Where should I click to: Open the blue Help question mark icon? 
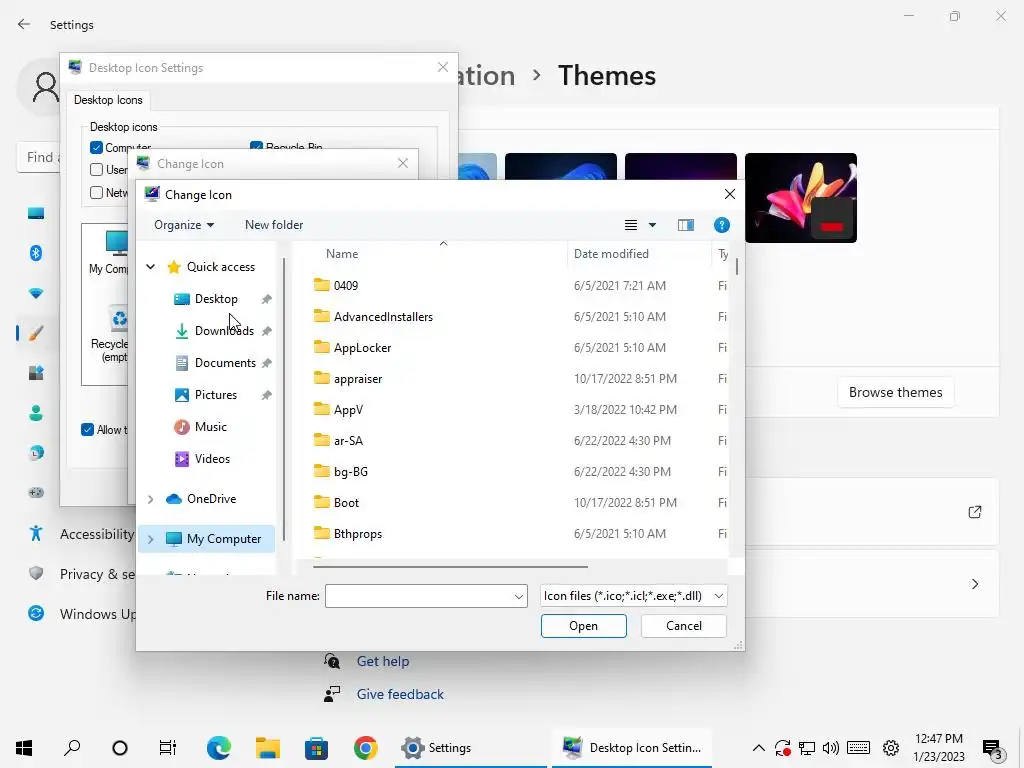pos(722,225)
